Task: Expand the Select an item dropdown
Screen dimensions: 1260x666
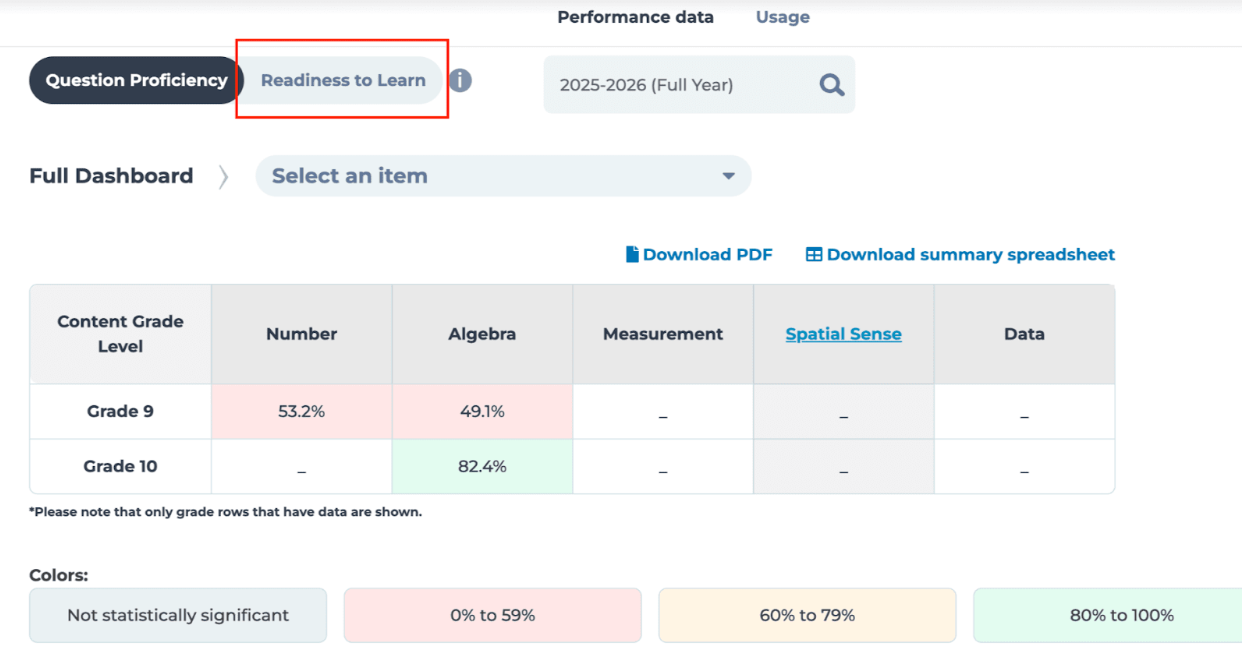Action: (x=503, y=176)
